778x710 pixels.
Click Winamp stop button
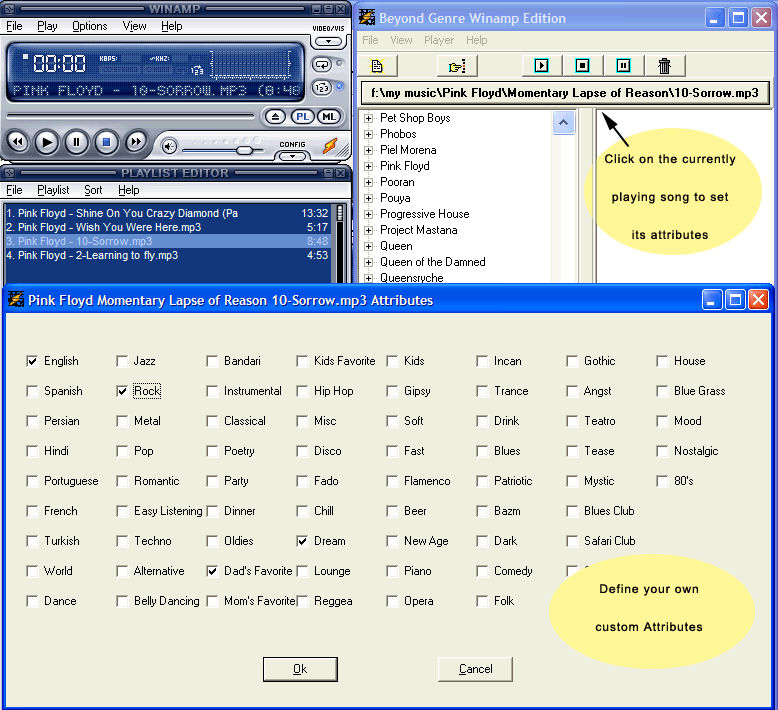[106, 142]
